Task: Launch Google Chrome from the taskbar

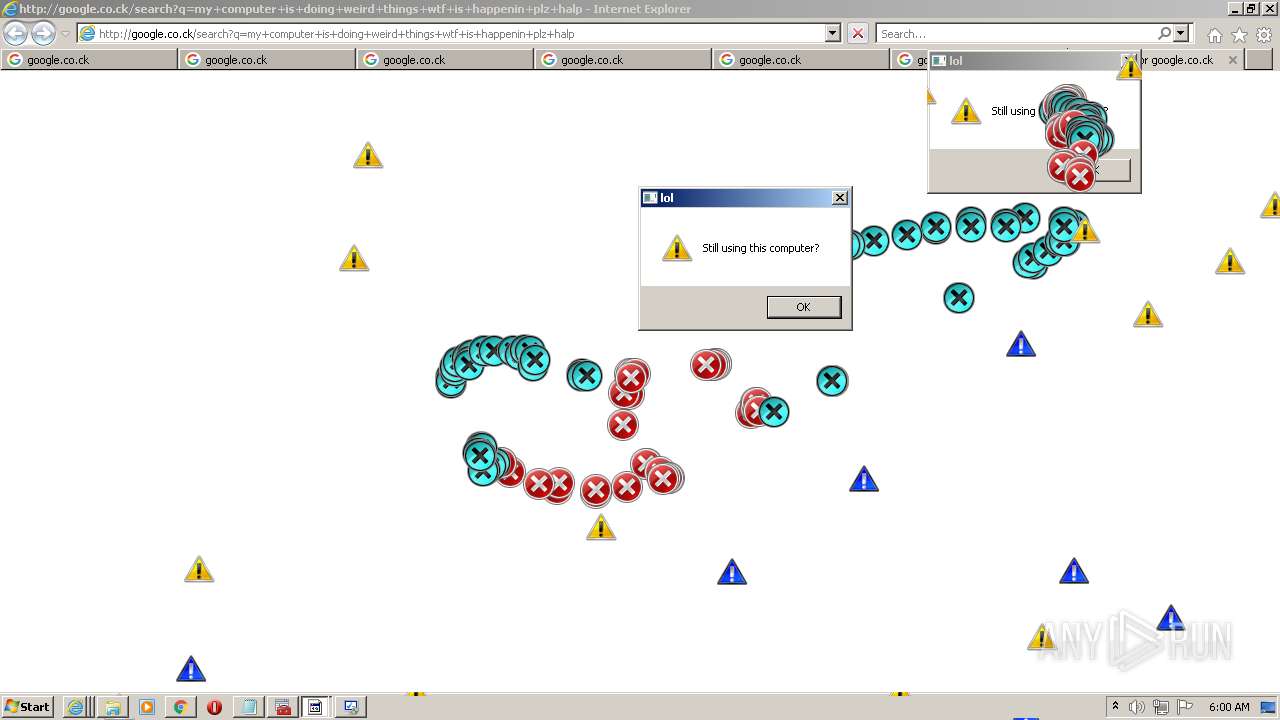Action: tap(181, 707)
